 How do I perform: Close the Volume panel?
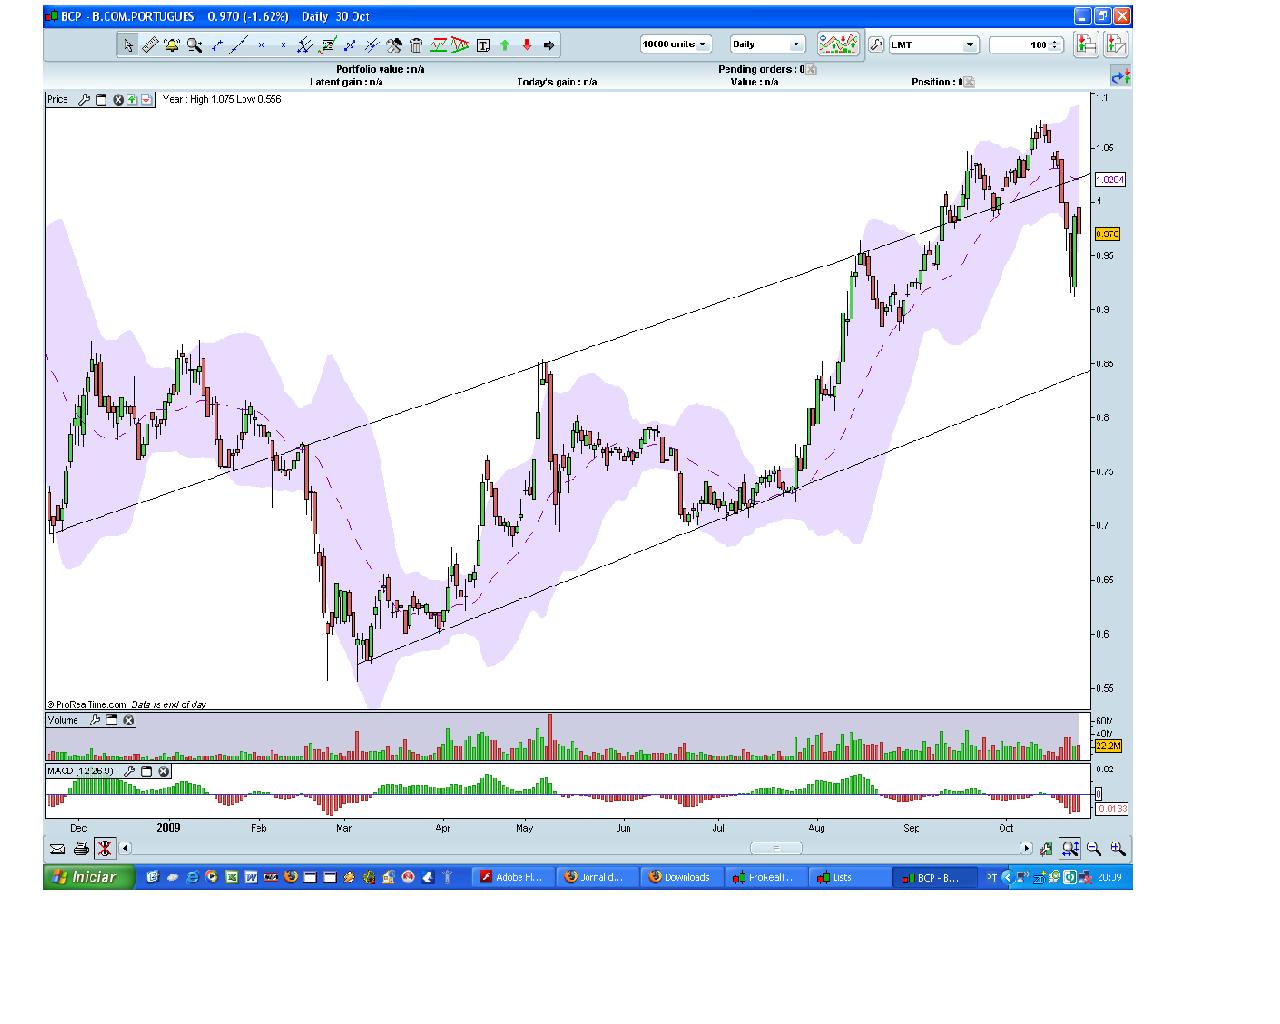[129, 720]
